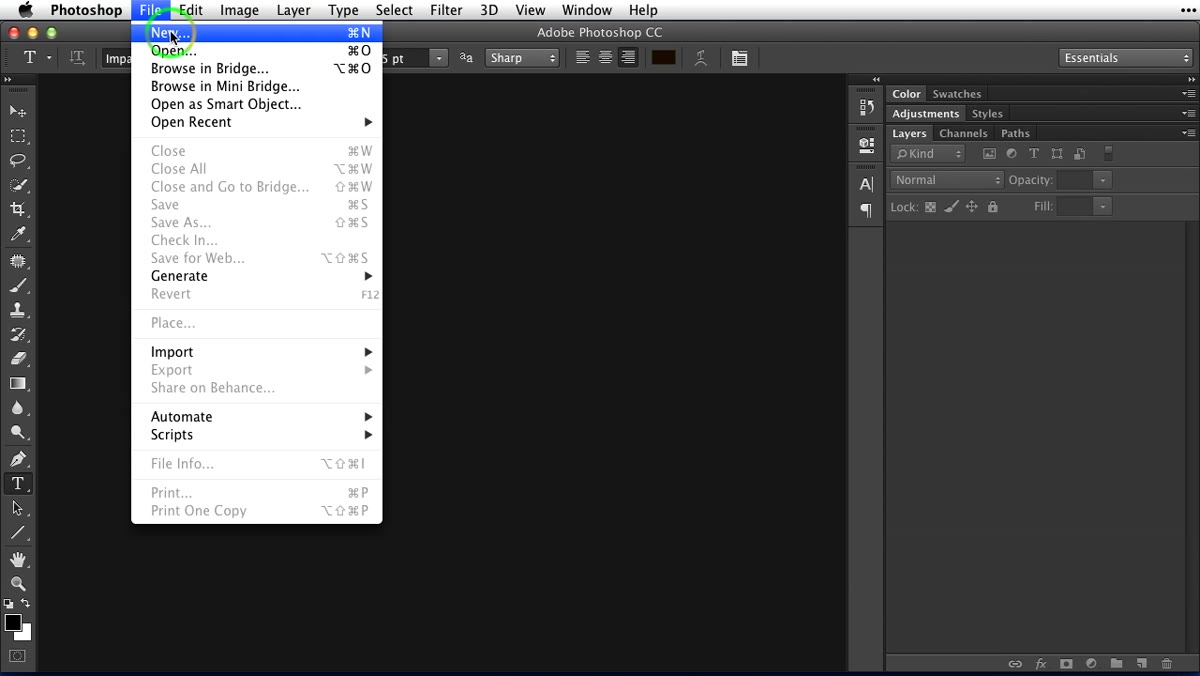Delete layer with trash icon

(x=1167, y=664)
